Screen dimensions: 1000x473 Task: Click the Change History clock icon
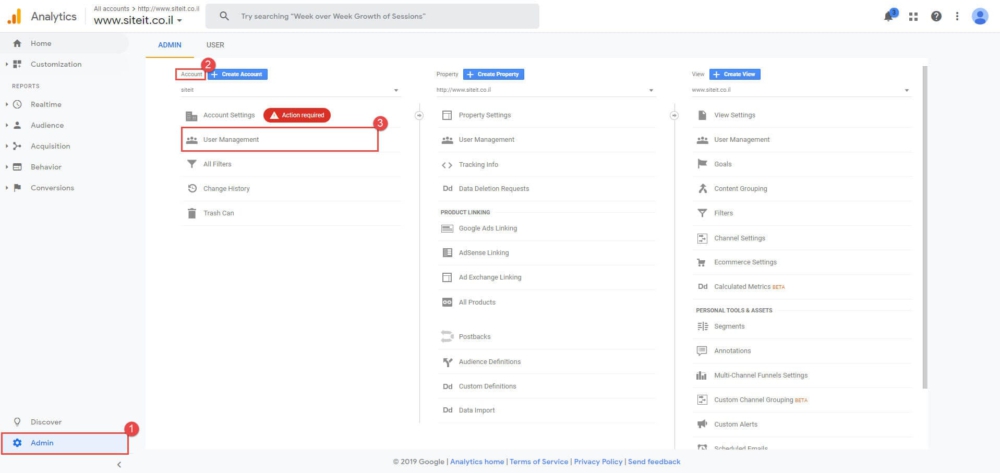tap(191, 189)
